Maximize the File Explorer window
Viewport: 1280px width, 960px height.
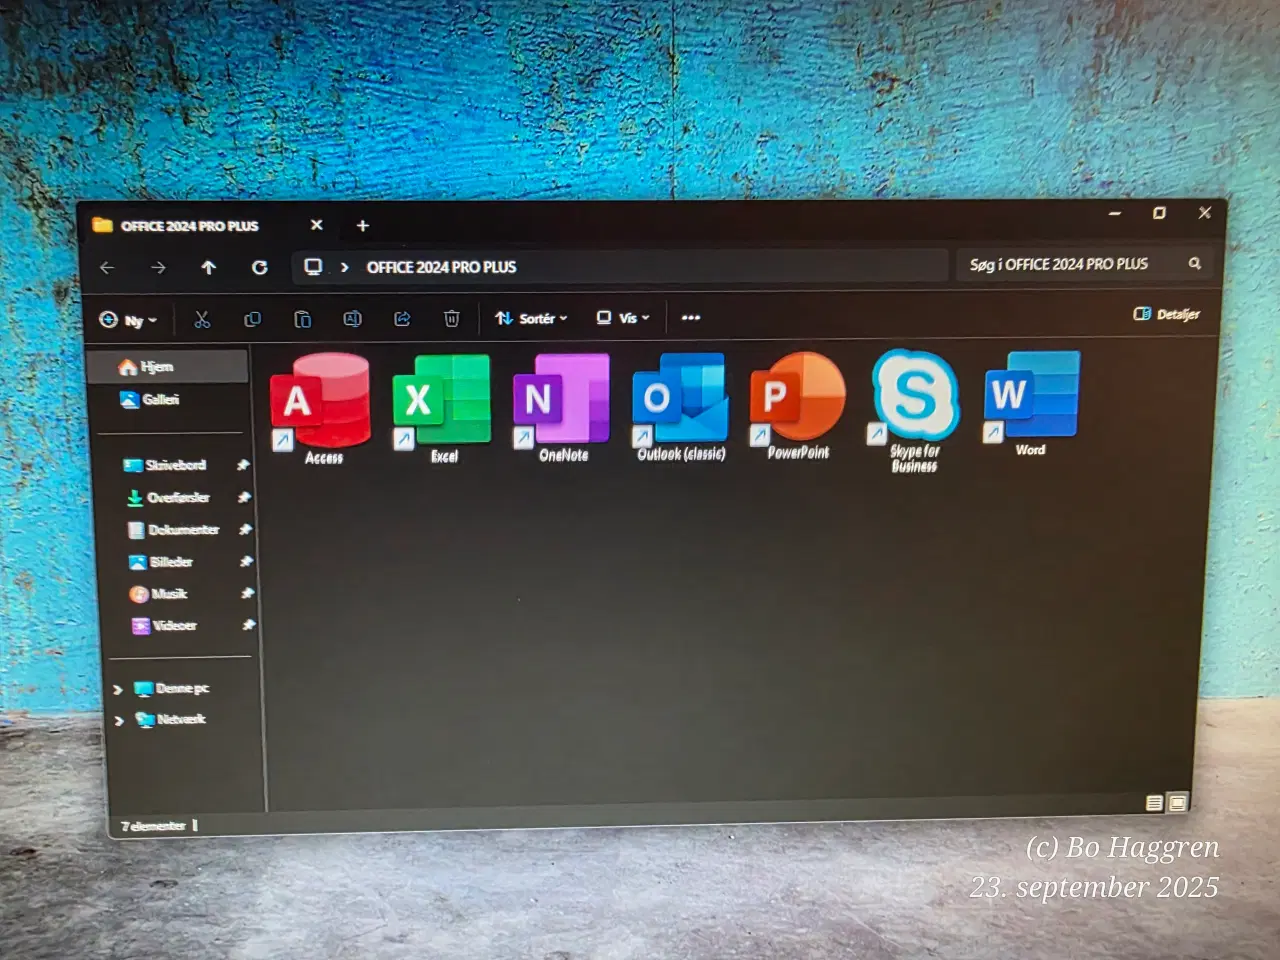[1159, 213]
